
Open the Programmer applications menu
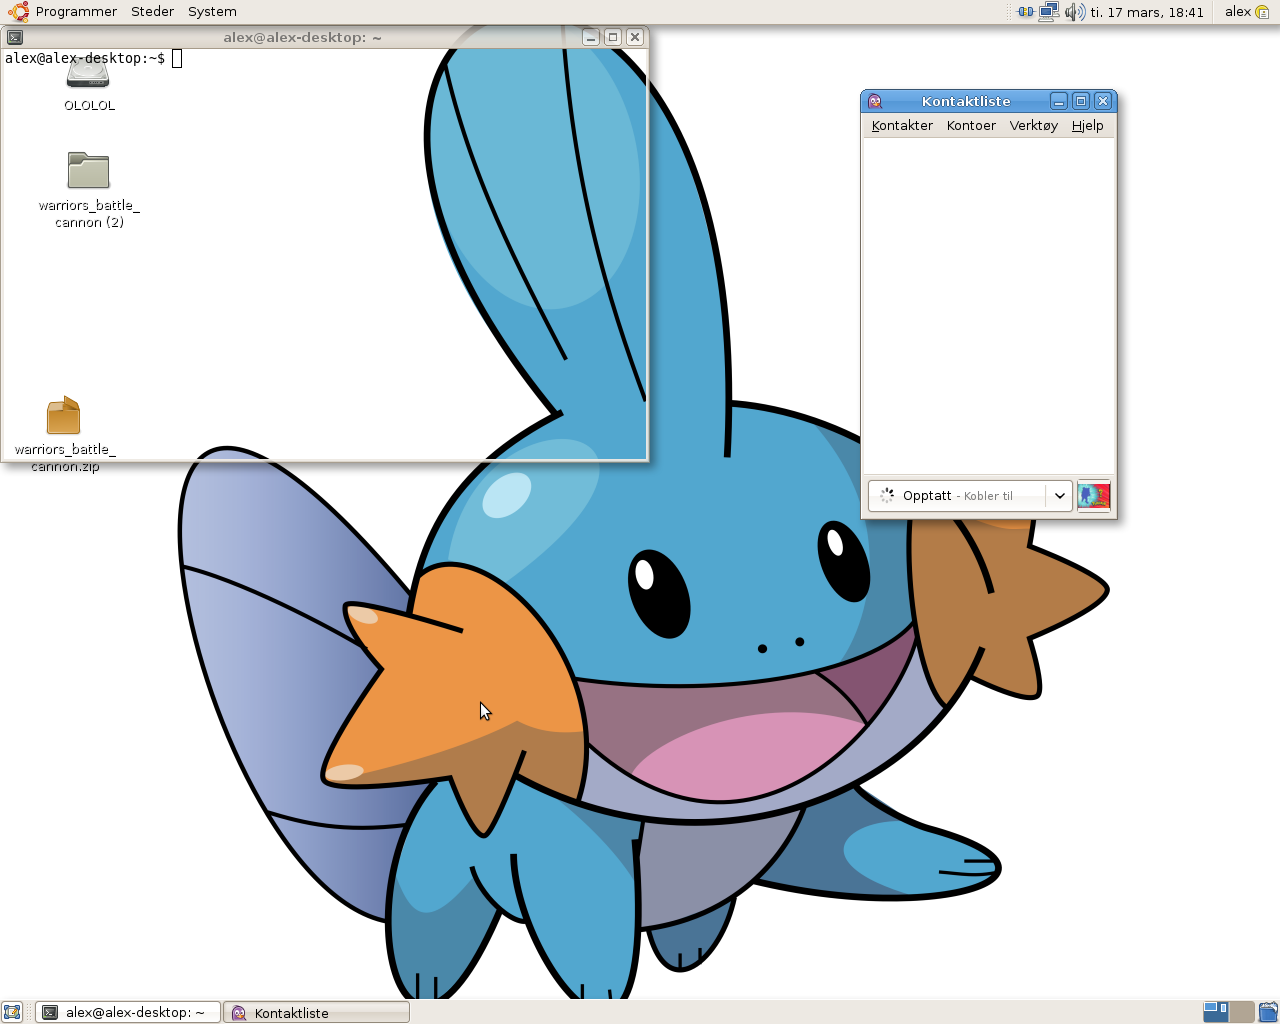76,12
